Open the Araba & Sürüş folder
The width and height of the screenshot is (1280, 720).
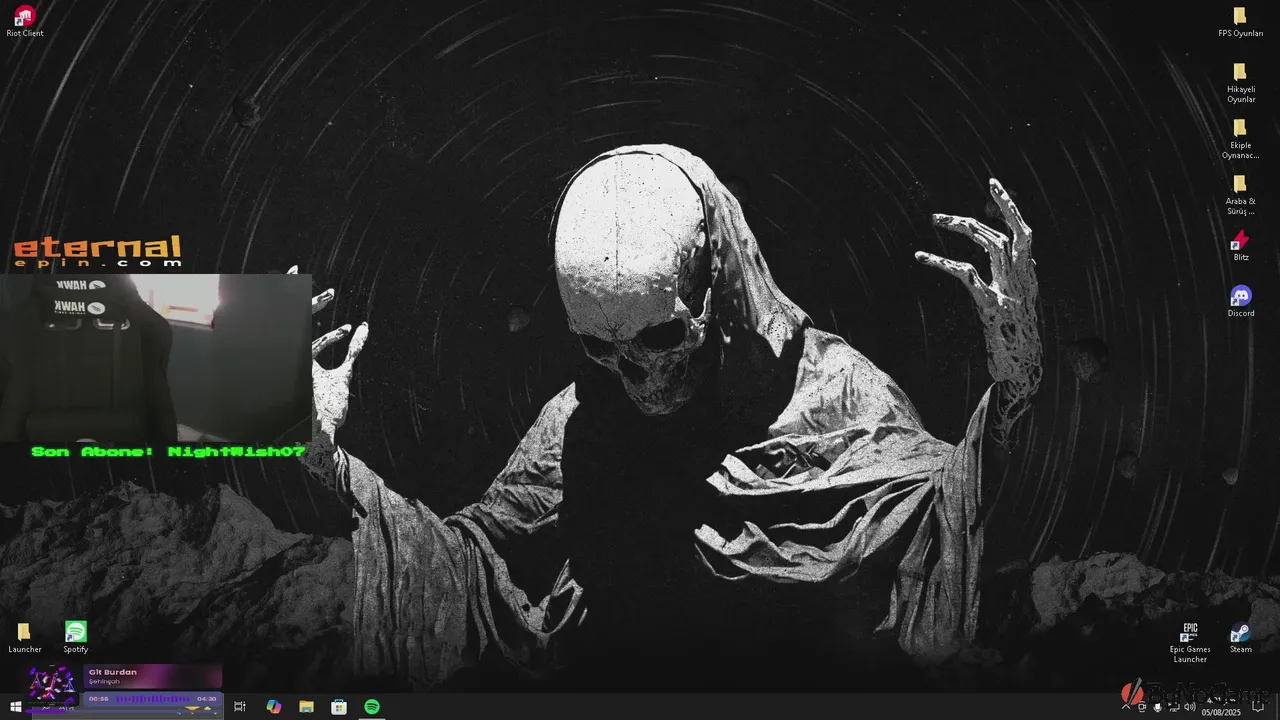[1240, 194]
